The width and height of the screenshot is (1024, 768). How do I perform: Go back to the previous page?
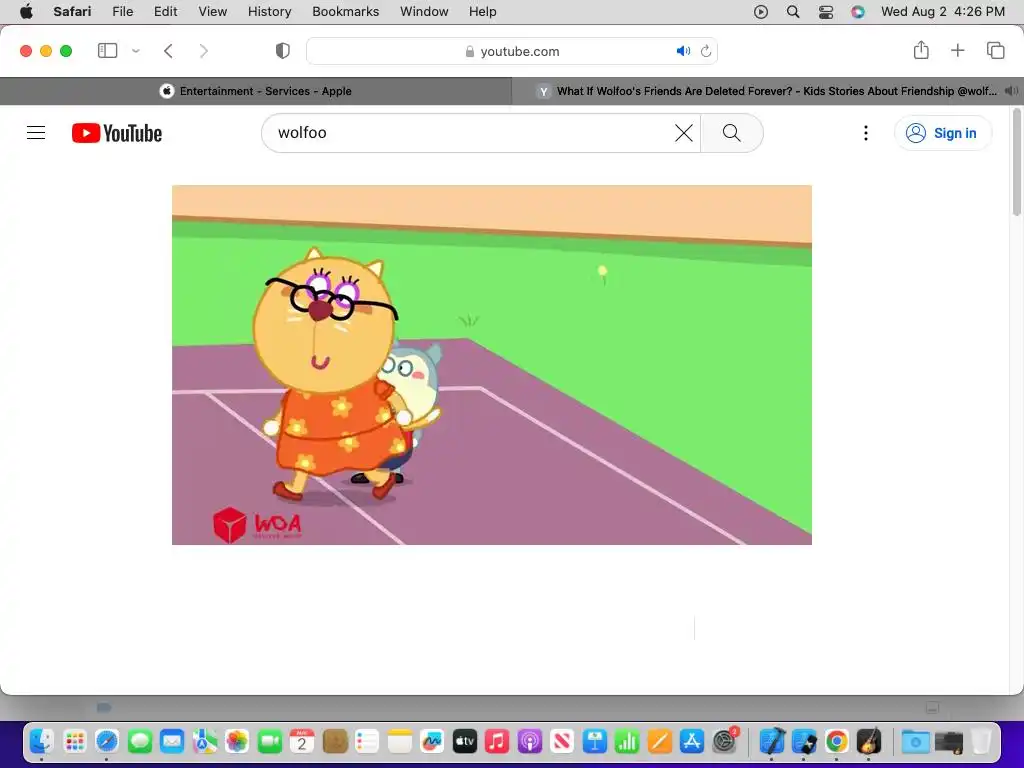coord(168,51)
